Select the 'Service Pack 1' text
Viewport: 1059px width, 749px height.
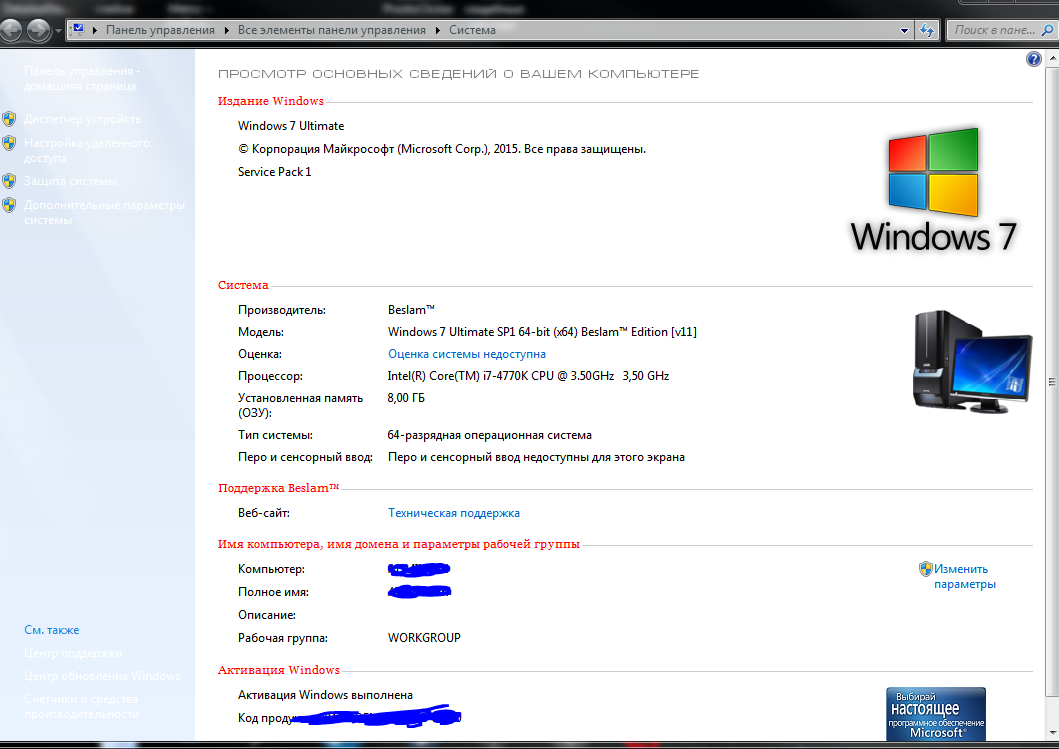274,172
